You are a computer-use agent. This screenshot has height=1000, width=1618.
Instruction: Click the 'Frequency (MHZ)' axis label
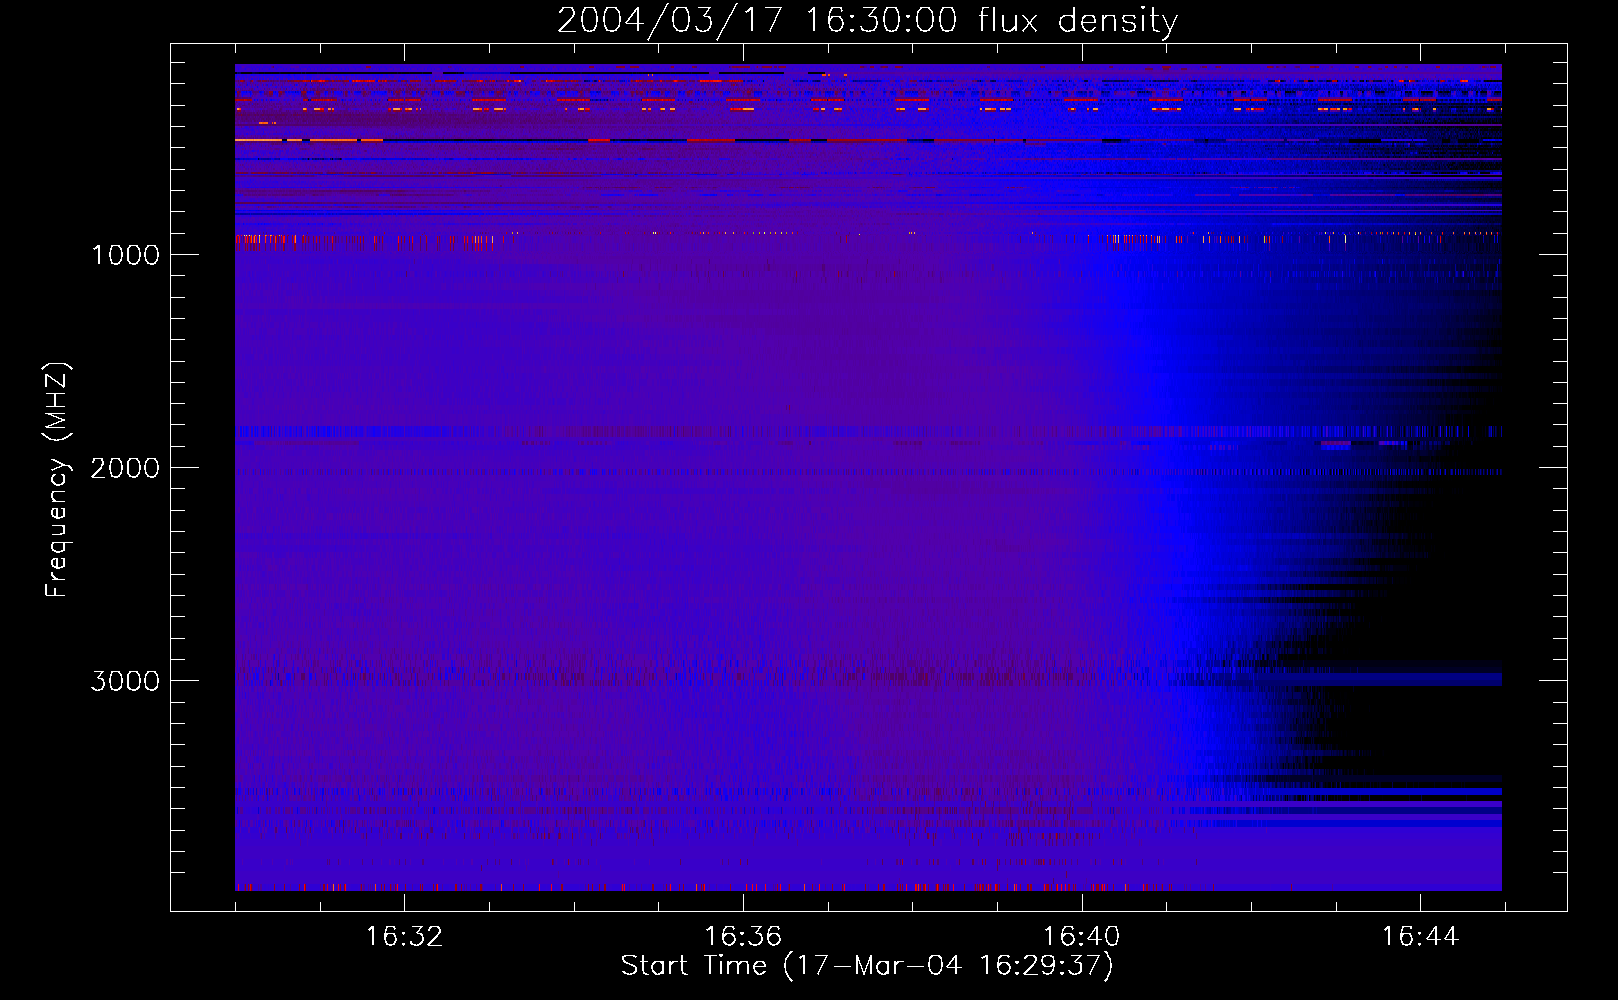pyautogui.click(x=57, y=480)
